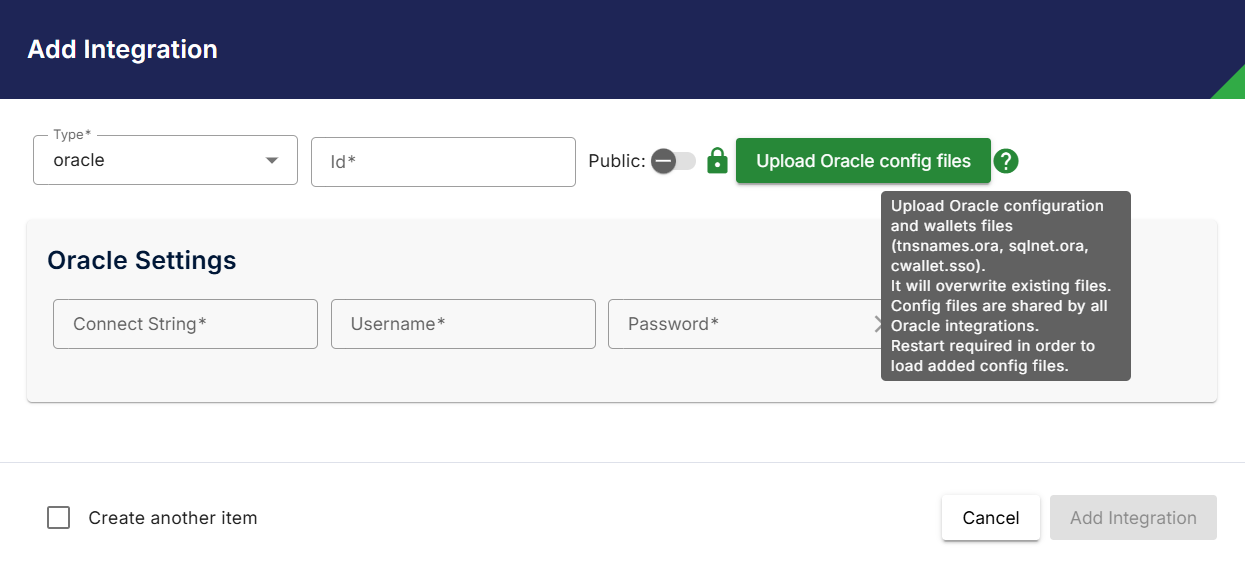This screenshot has width=1245, height=571.
Task: Click the green lock icon
Action: 717,161
